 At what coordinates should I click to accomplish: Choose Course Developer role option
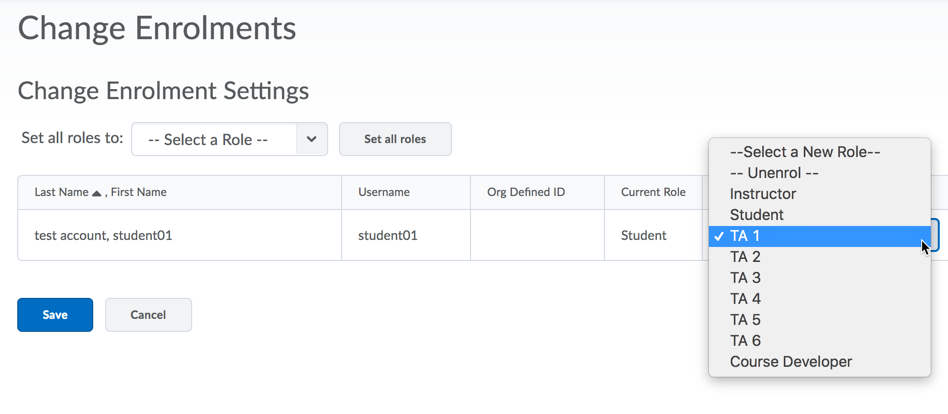point(791,362)
